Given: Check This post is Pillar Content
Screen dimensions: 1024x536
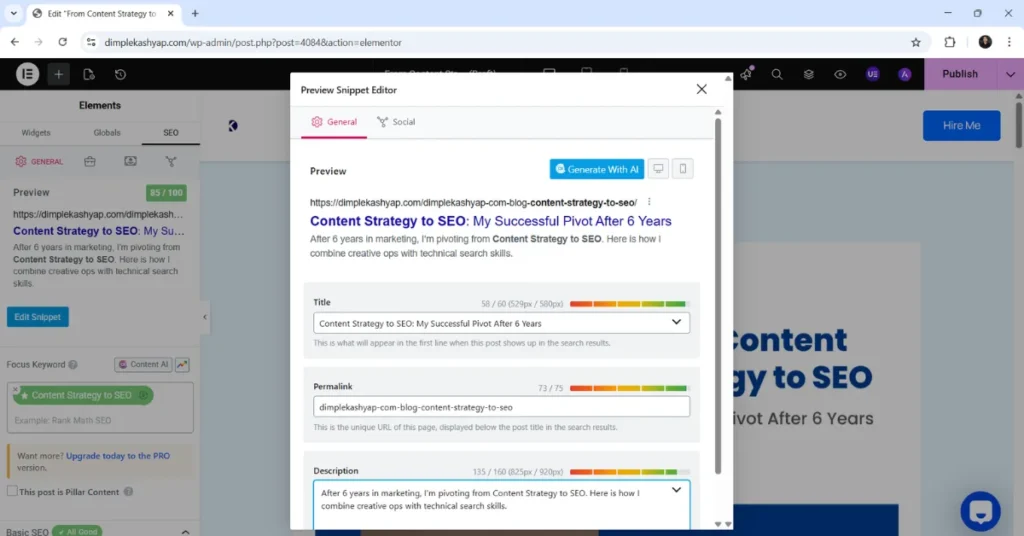Looking at the screenshot, I should coord(12,491).
